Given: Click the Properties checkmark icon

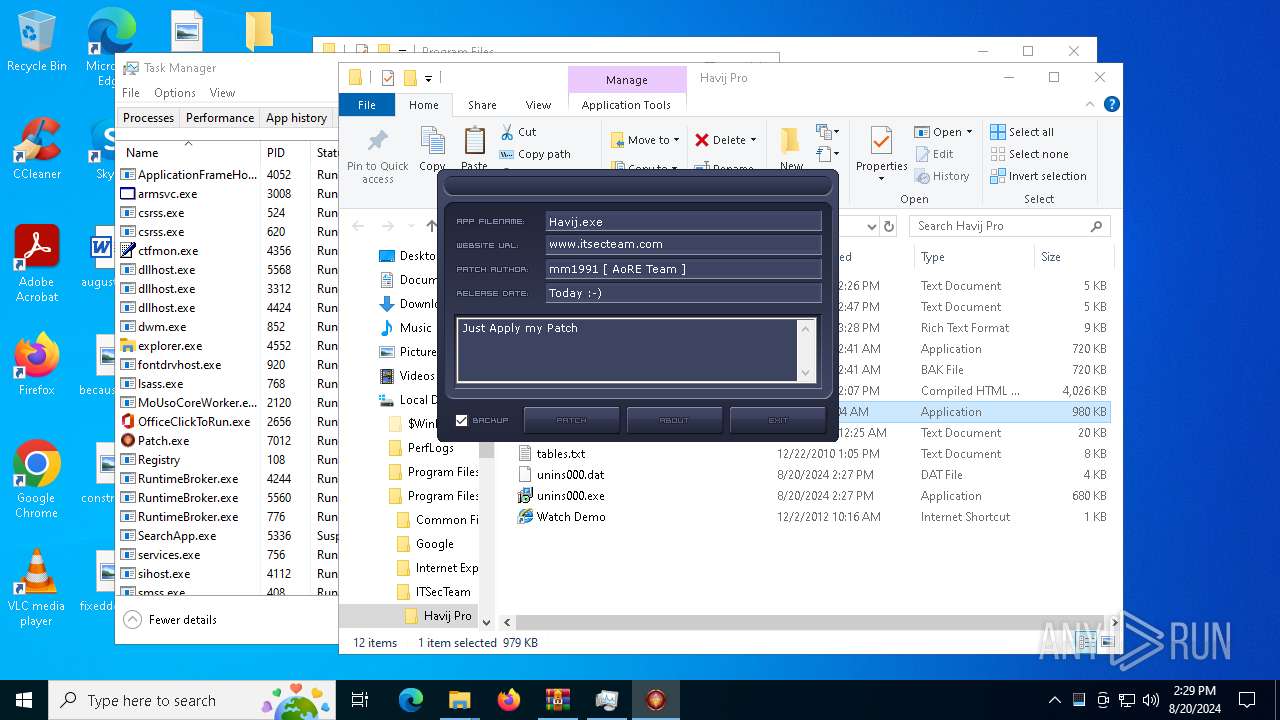Looking at the screenshot, I should [x=881, y=141].
